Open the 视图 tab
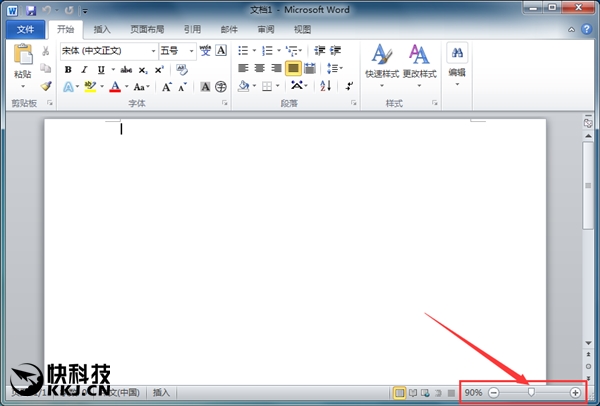 tap(302, 29)
